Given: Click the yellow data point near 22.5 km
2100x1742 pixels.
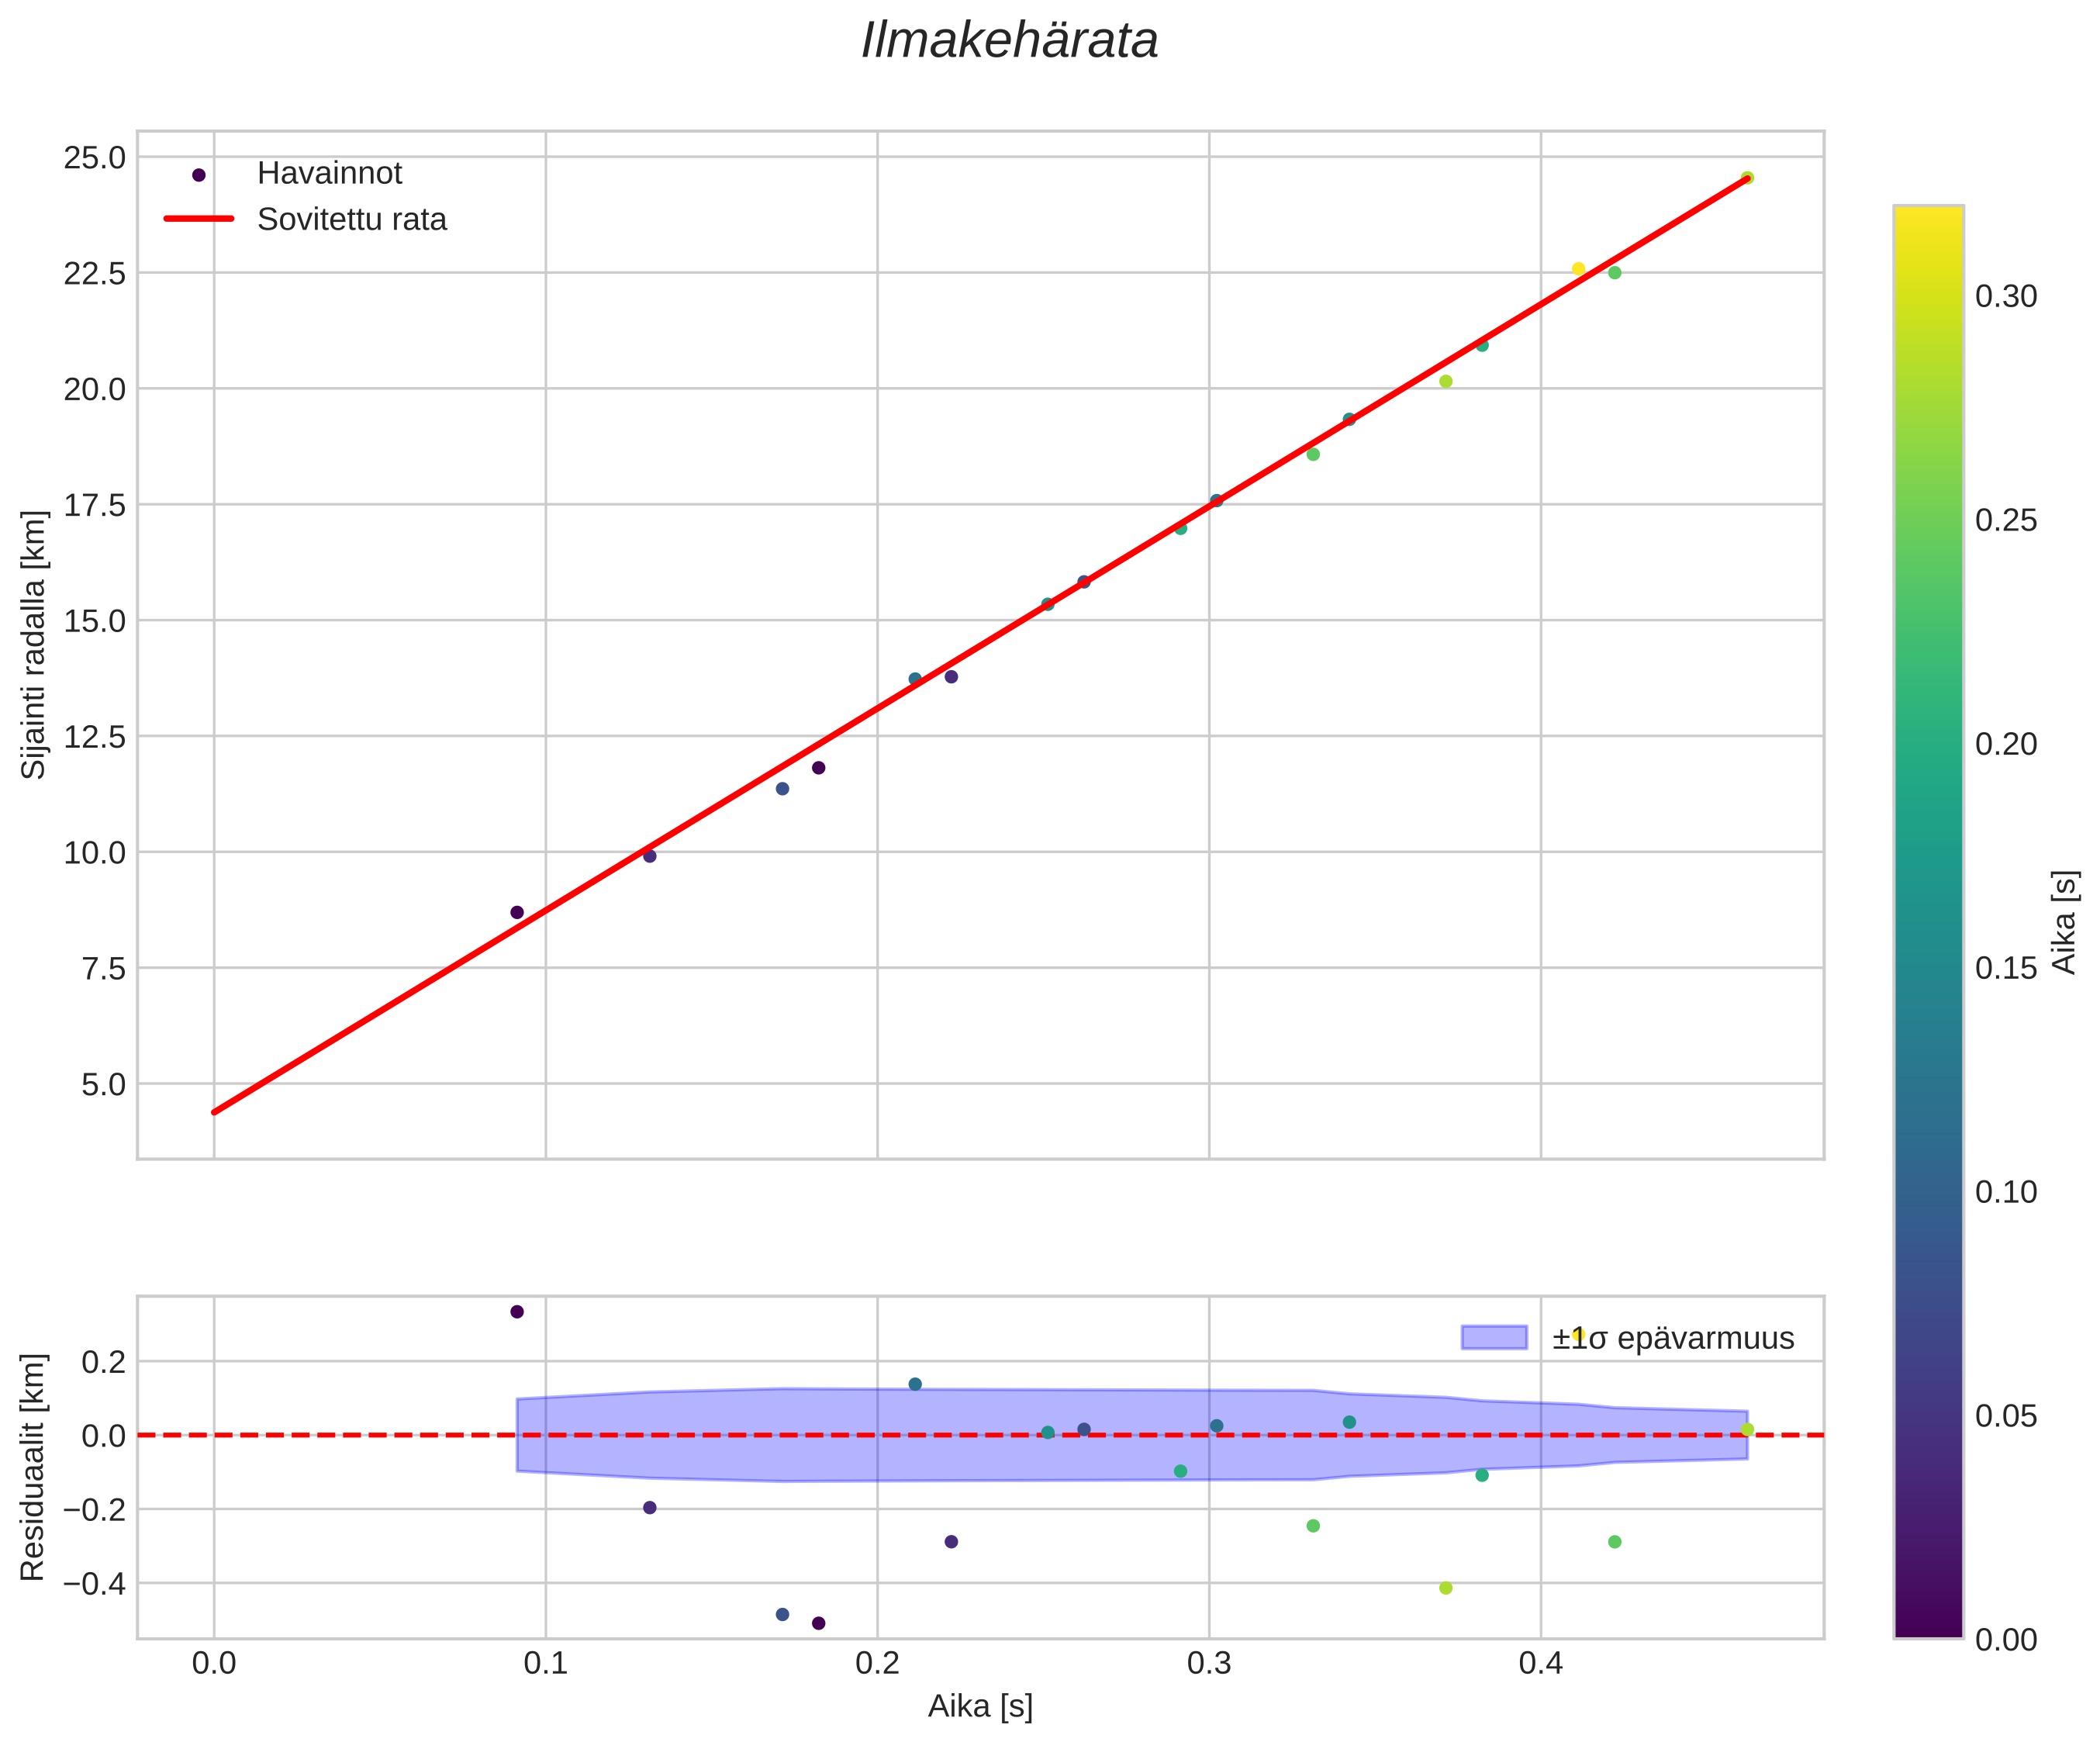Looking at the screenshot, I should 1578,268.
